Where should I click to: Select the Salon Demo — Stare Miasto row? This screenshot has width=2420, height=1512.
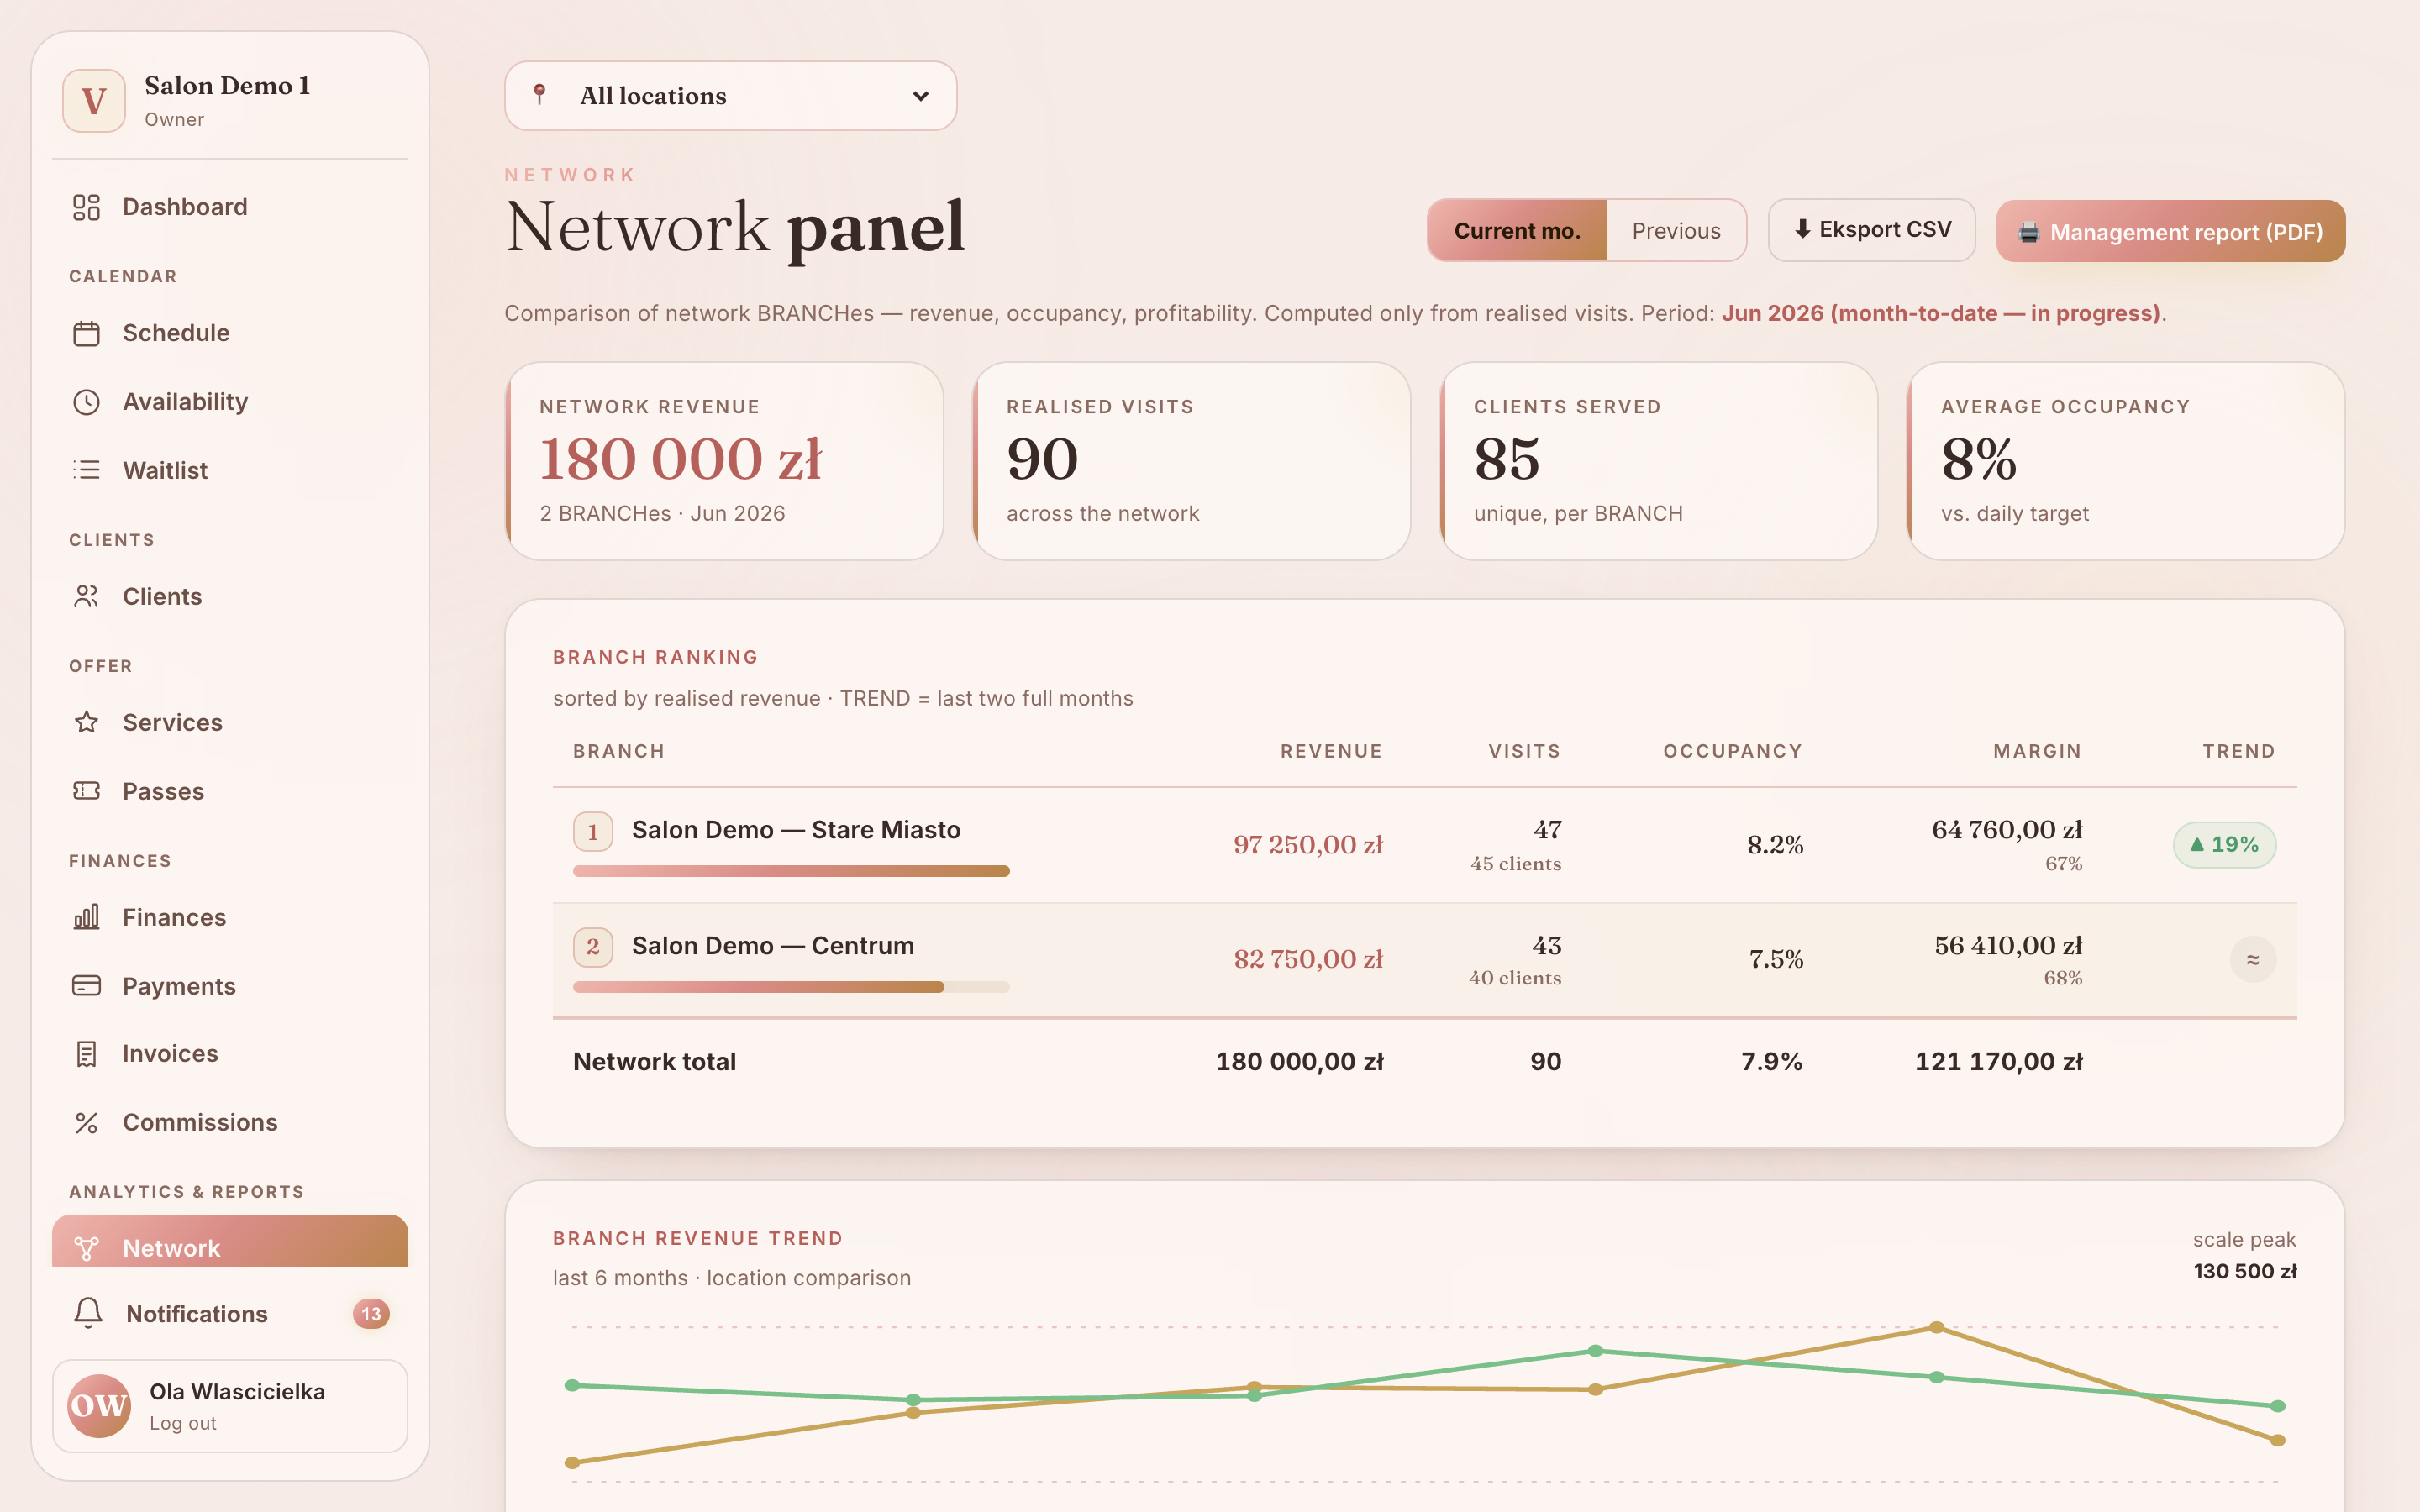[x=1424, y=846]
